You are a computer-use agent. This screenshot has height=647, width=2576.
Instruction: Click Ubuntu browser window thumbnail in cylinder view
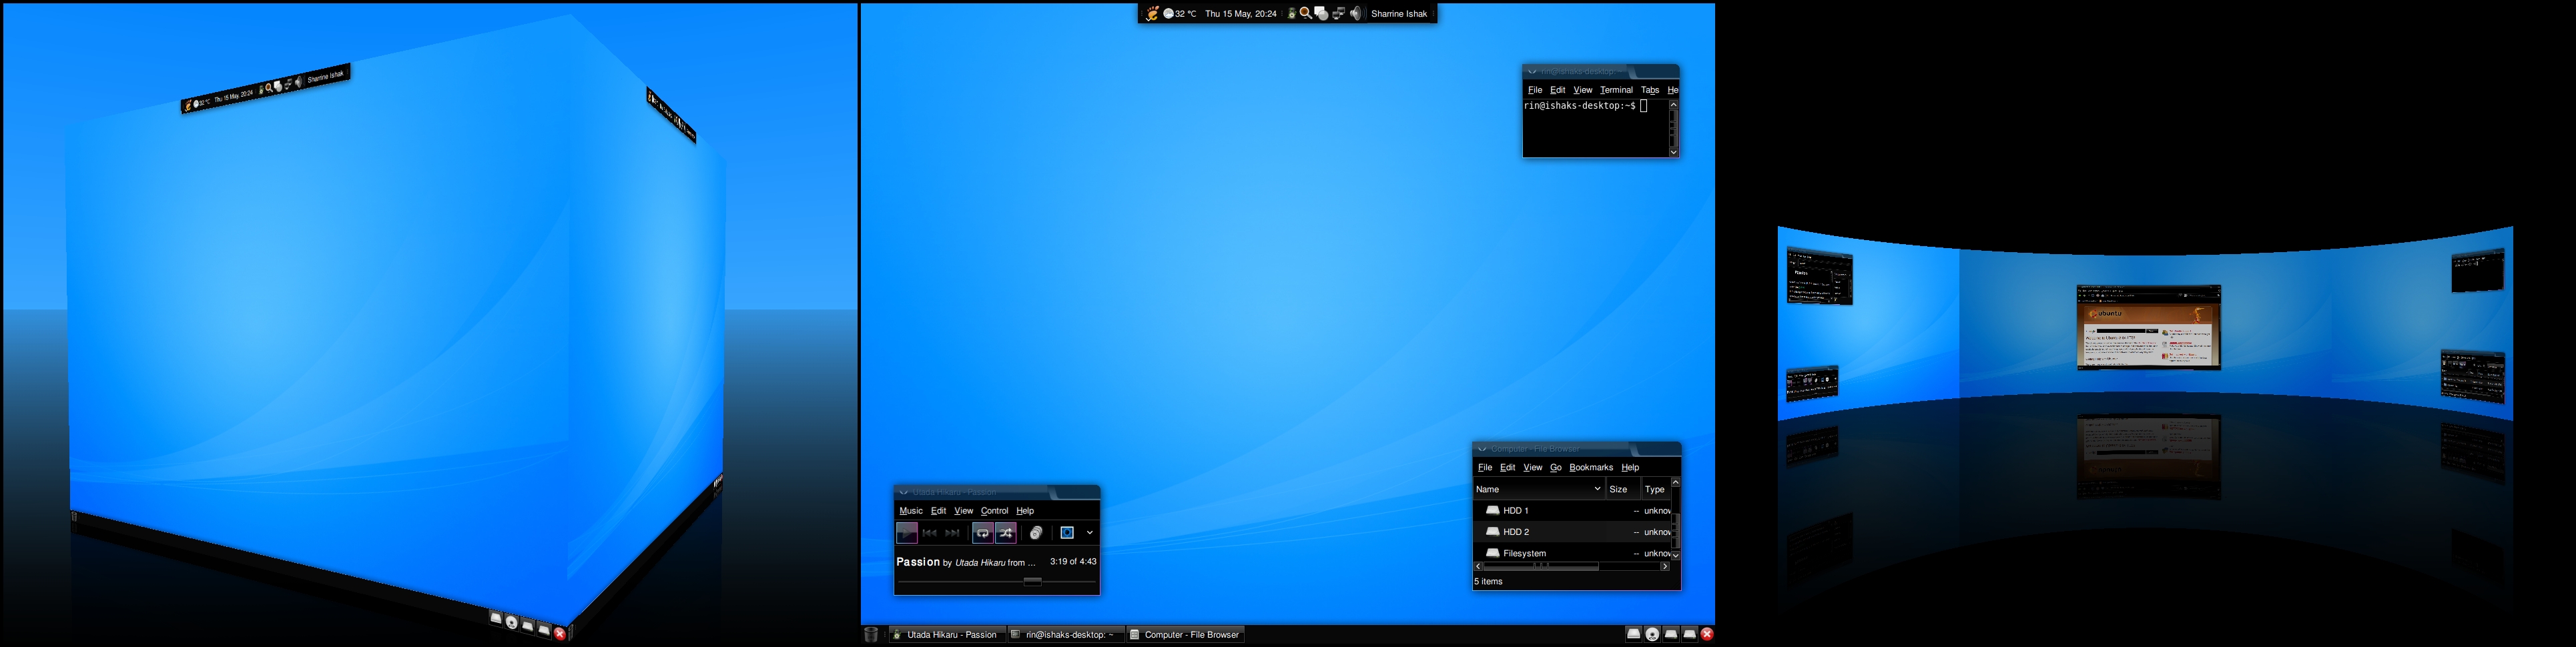(x=2149, y=327)
